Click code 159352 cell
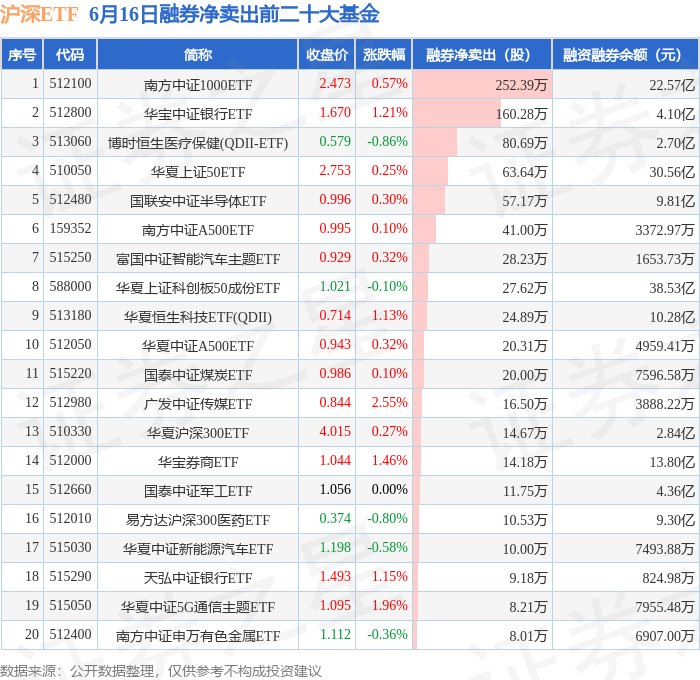The width and height of the screenshot is (700, 680). pos(70,229)
